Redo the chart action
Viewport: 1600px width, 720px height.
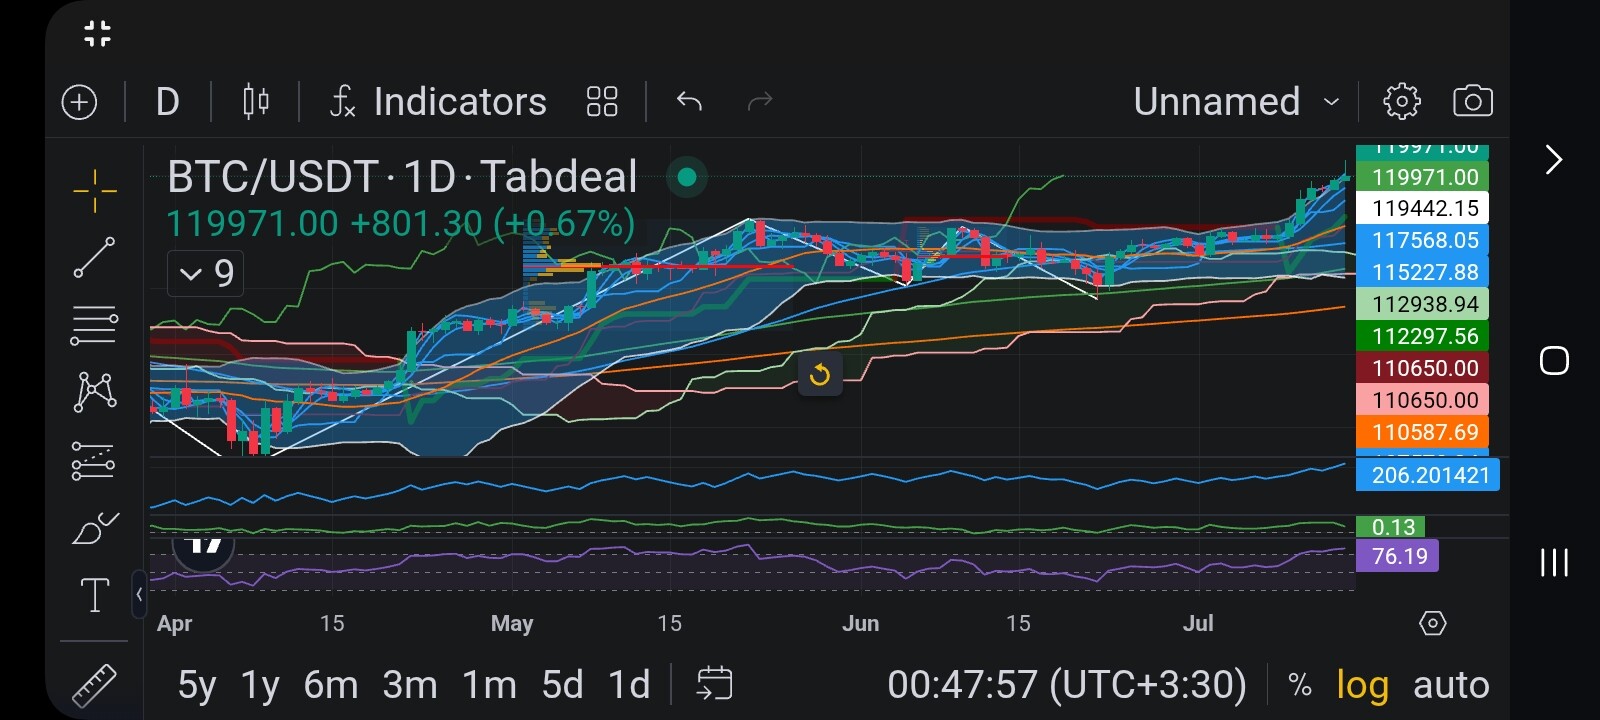click(760, 101)
